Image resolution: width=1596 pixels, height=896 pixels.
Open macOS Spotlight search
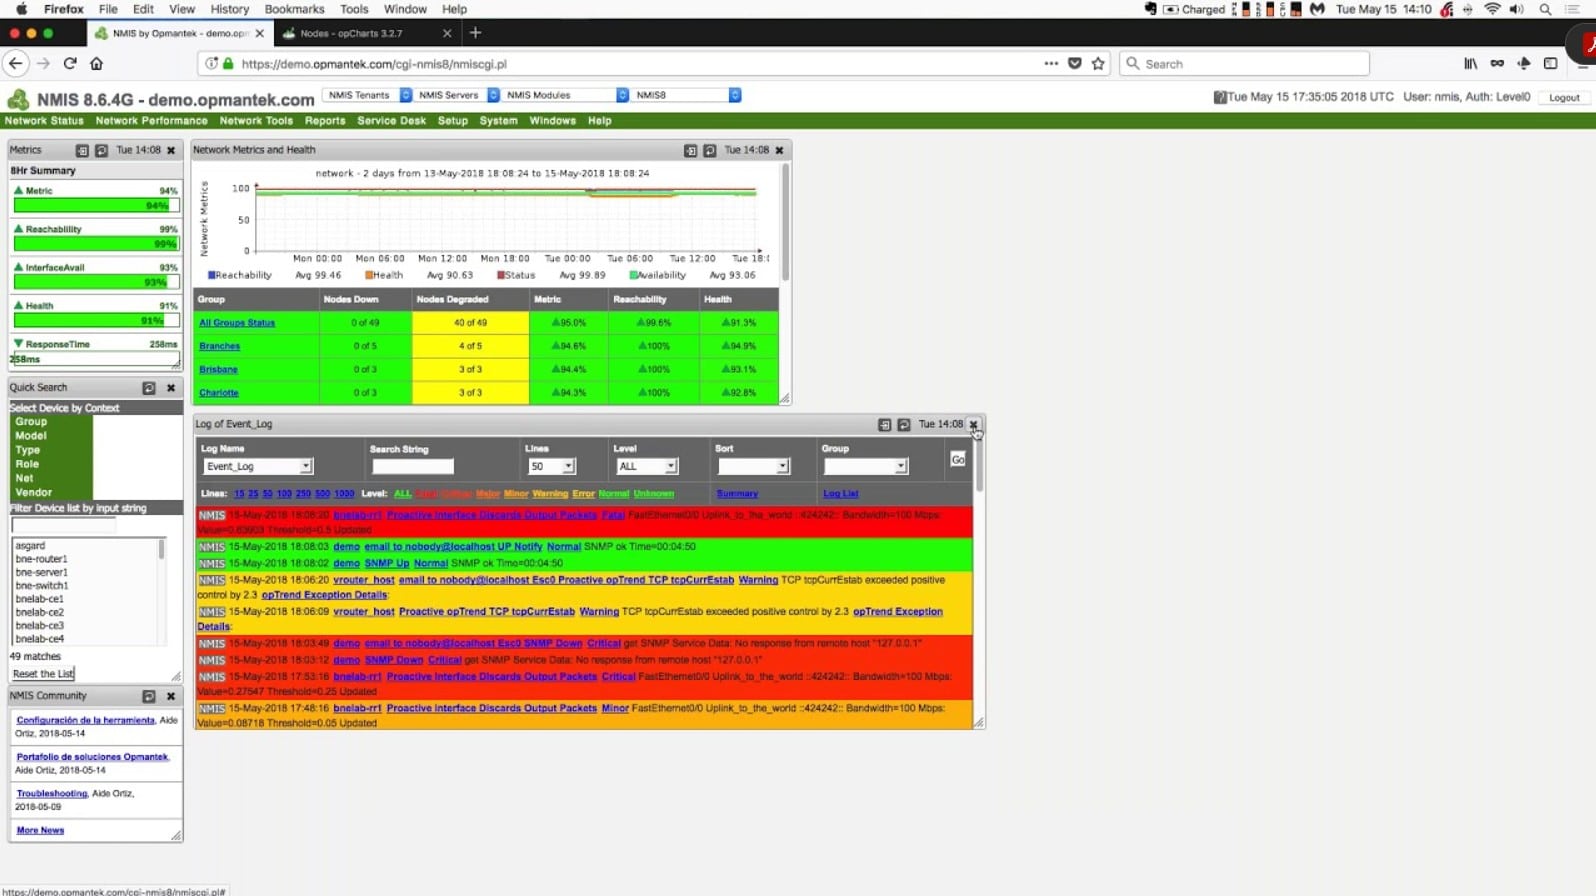click(x=1545, y=9)
